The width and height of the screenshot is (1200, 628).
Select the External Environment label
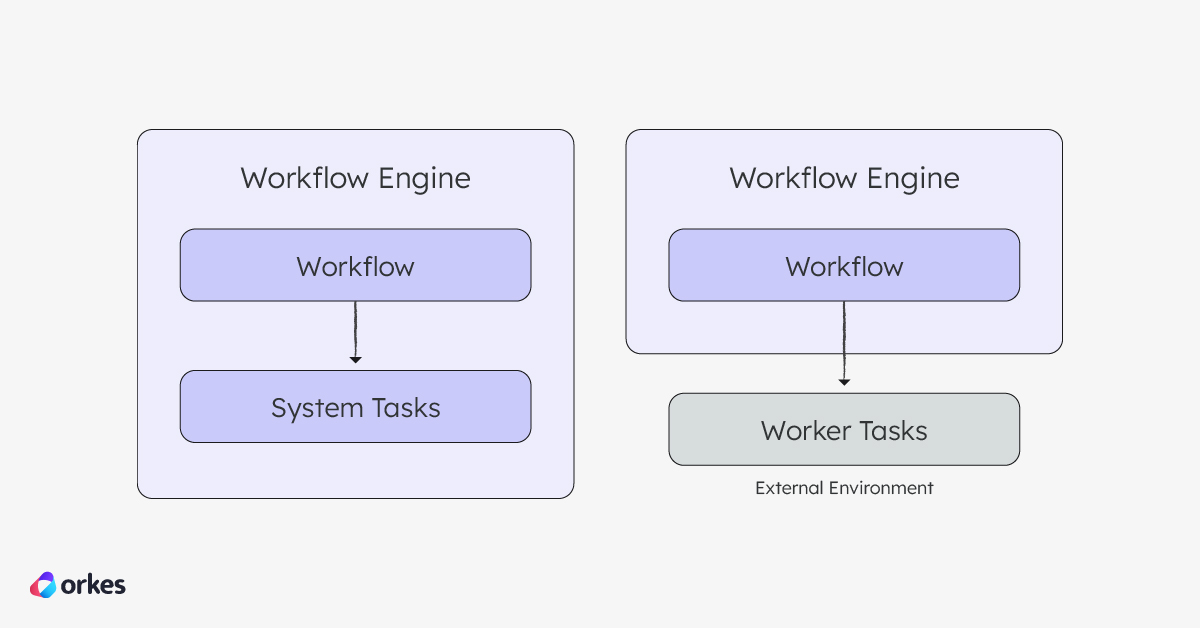point(844,488)
